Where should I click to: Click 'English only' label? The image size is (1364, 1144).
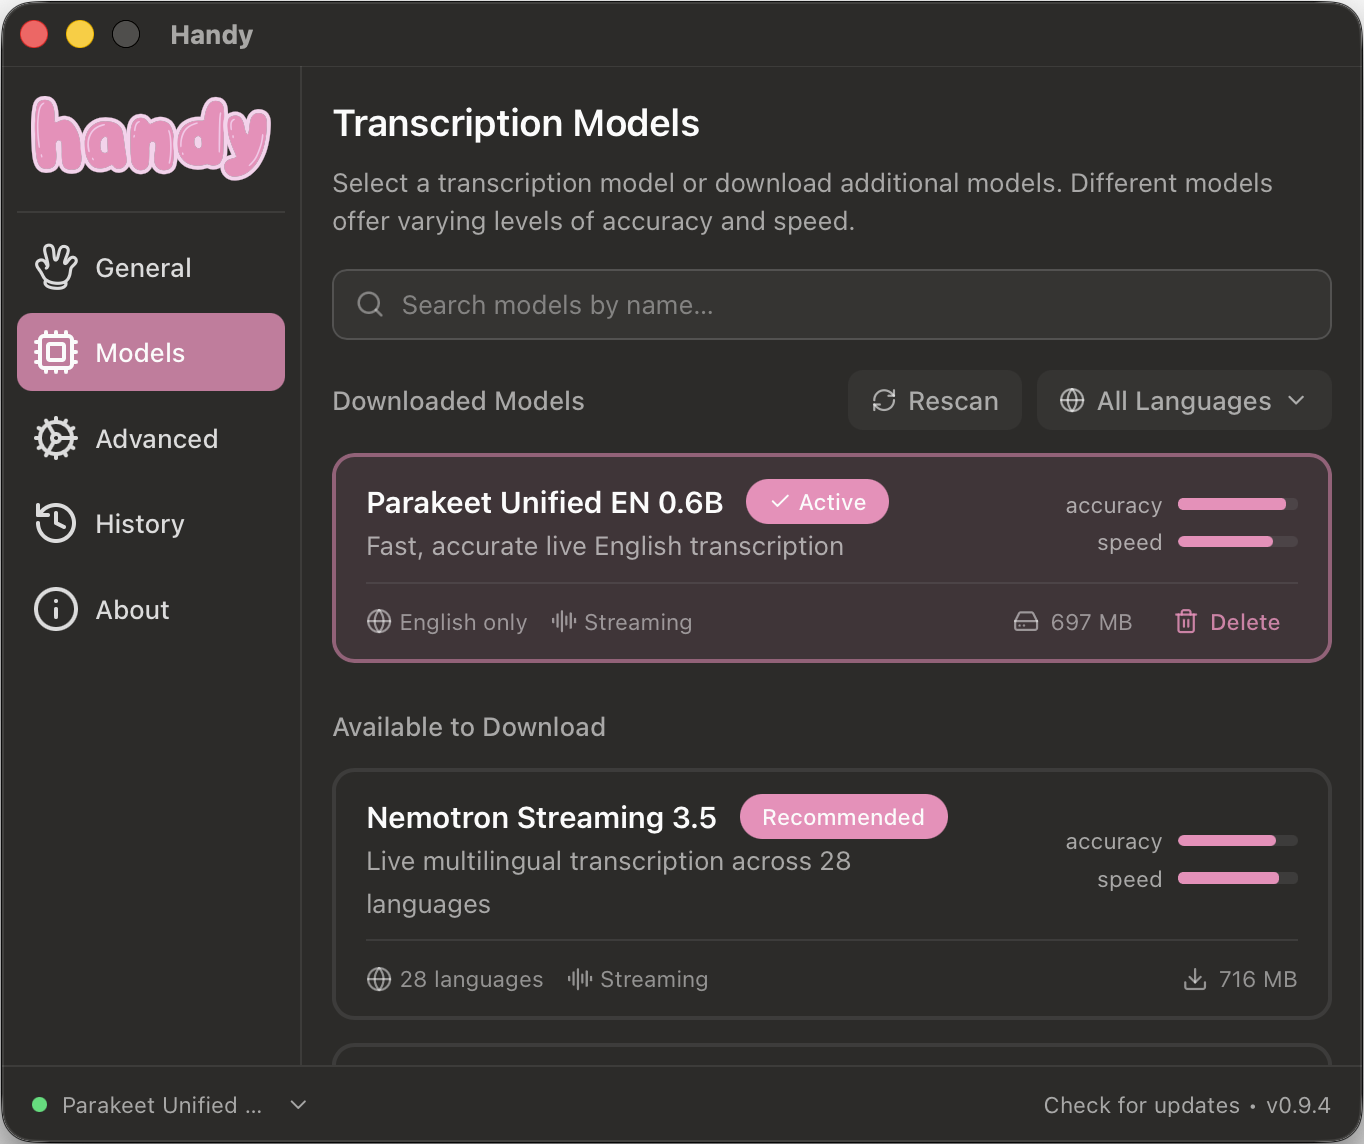pos(463,621)
